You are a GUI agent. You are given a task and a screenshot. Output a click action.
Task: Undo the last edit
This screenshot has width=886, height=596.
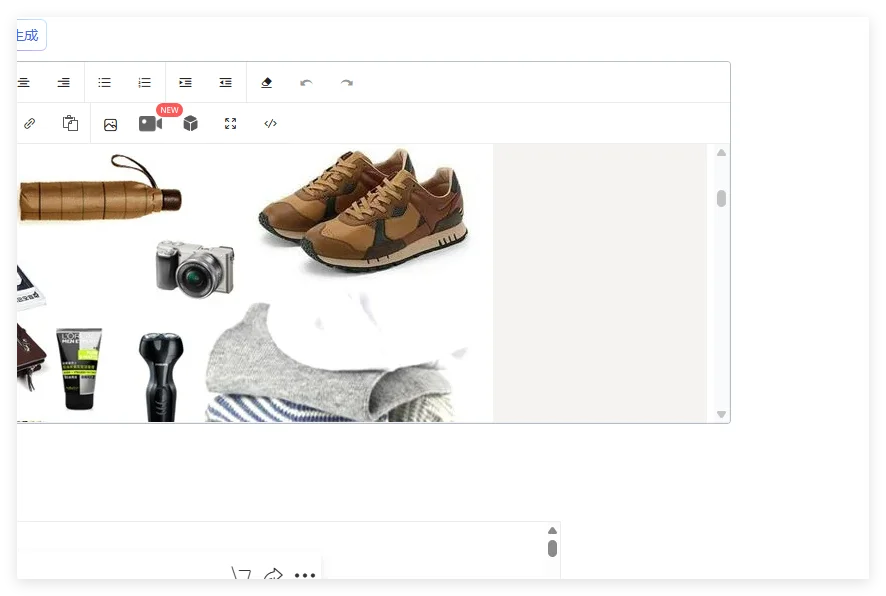point(306,83)
